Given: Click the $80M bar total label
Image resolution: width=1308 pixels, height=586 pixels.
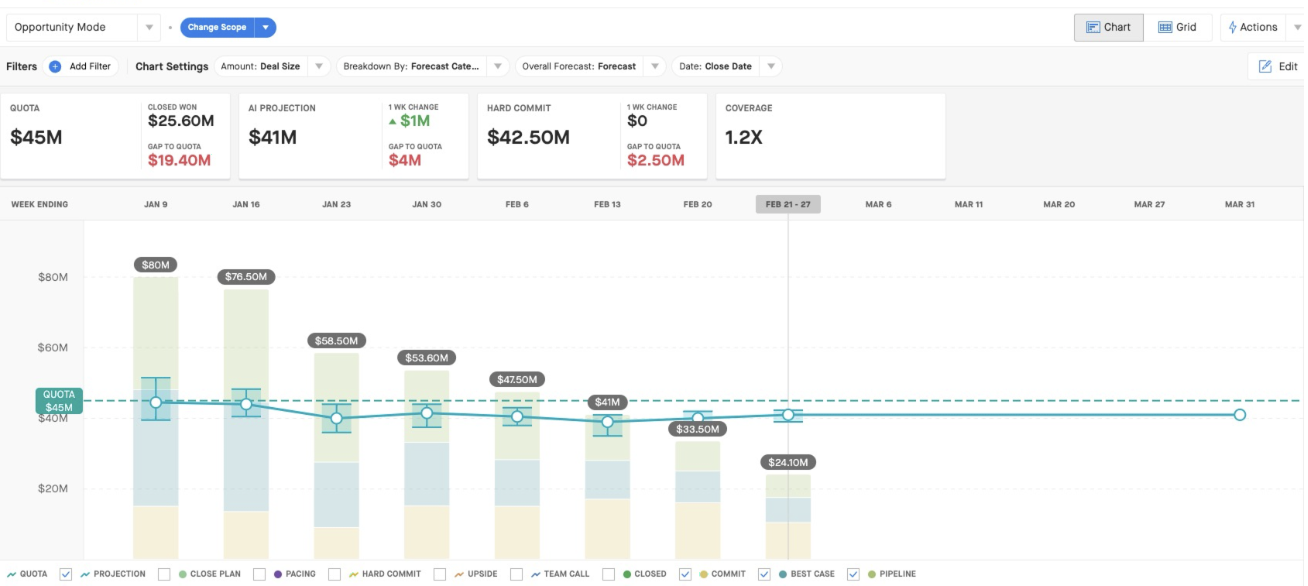Looking at the screenshot, I should 156,265.
